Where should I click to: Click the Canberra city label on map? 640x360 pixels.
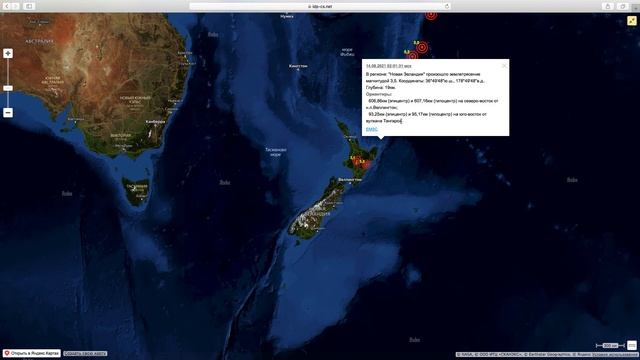pyautogui.click(x=155, y=122)
